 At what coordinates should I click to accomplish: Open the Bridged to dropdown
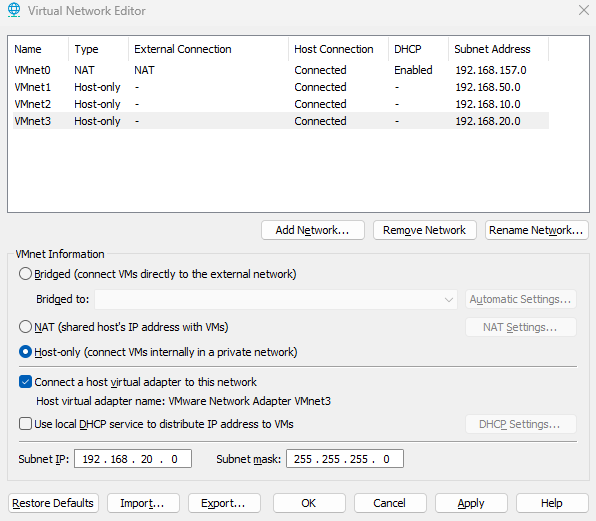[x=276, y=299]
